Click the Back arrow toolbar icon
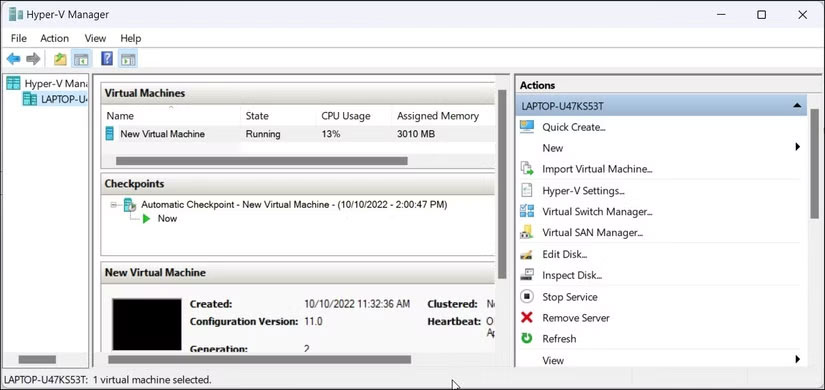Image resolution: width=825 pixels, height=390 pixels. [x=13, y=59]
